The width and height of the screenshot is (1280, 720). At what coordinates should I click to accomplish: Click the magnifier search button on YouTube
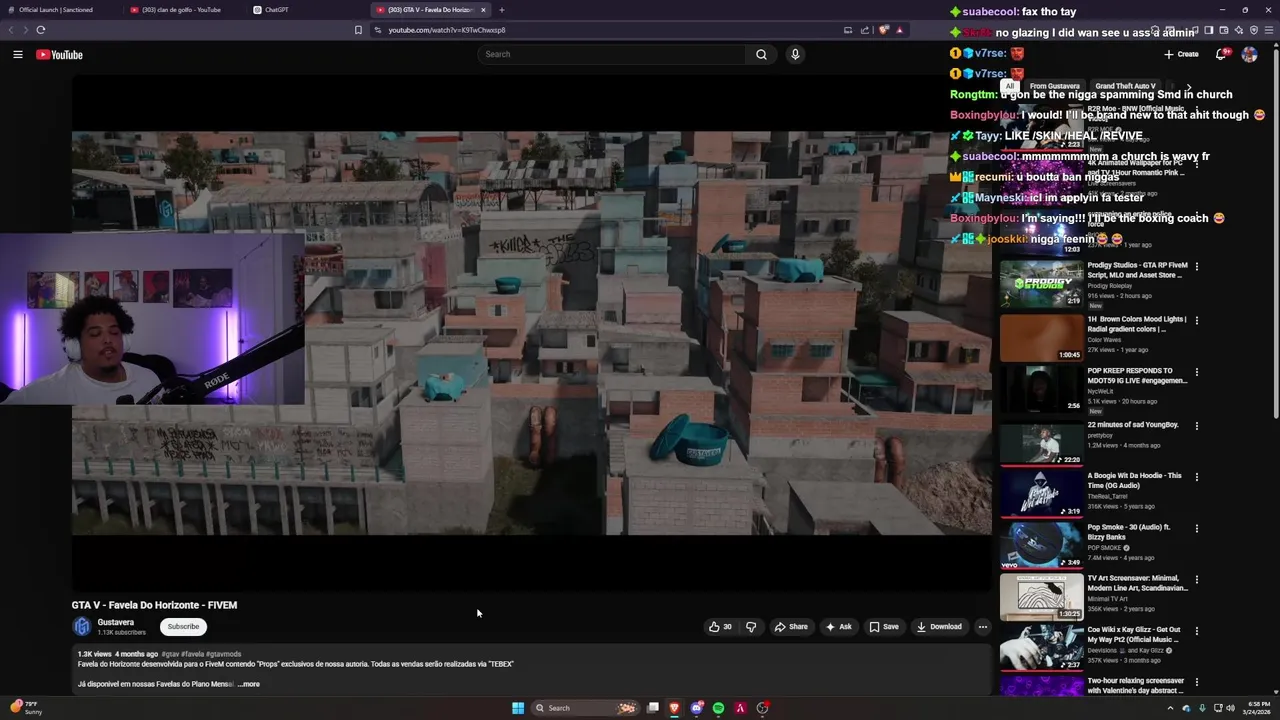[761, 54]
